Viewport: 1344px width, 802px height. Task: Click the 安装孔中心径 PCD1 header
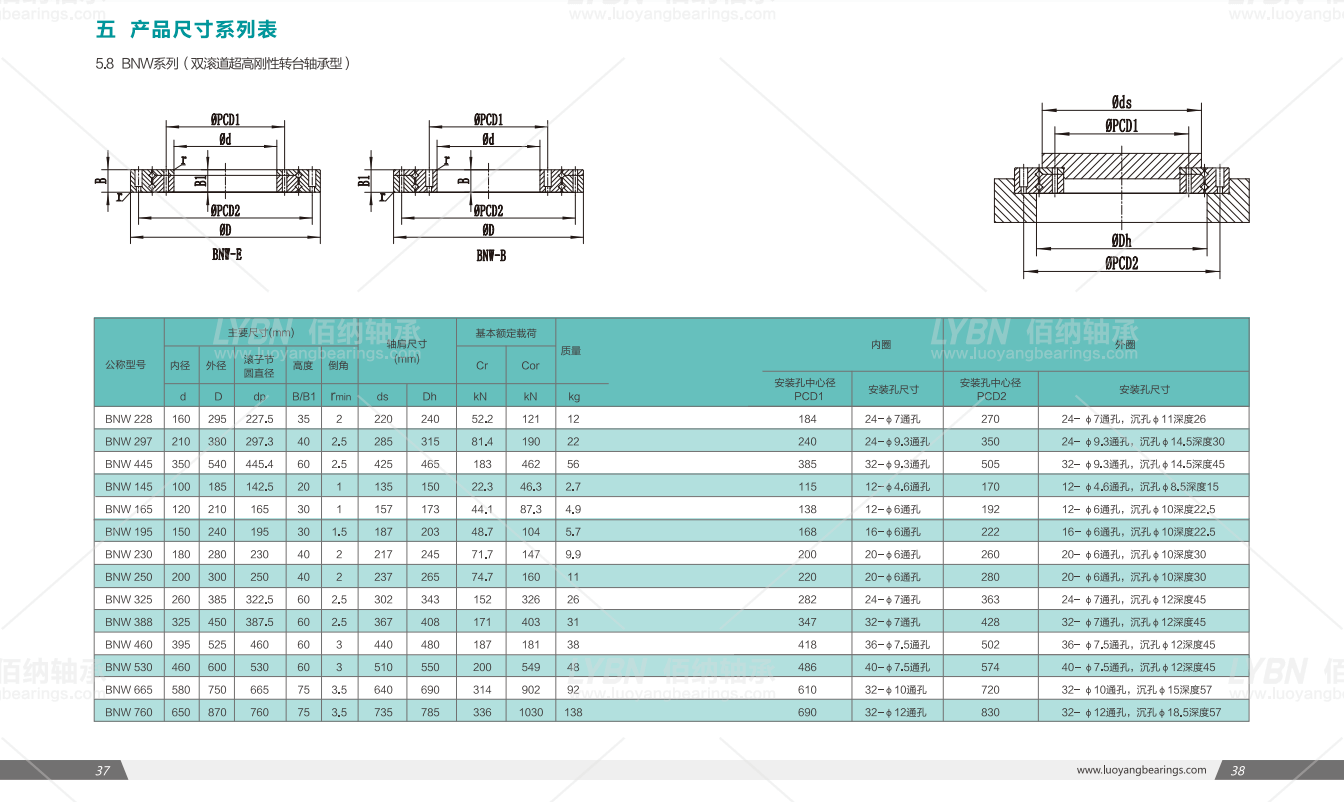point(806,389)
